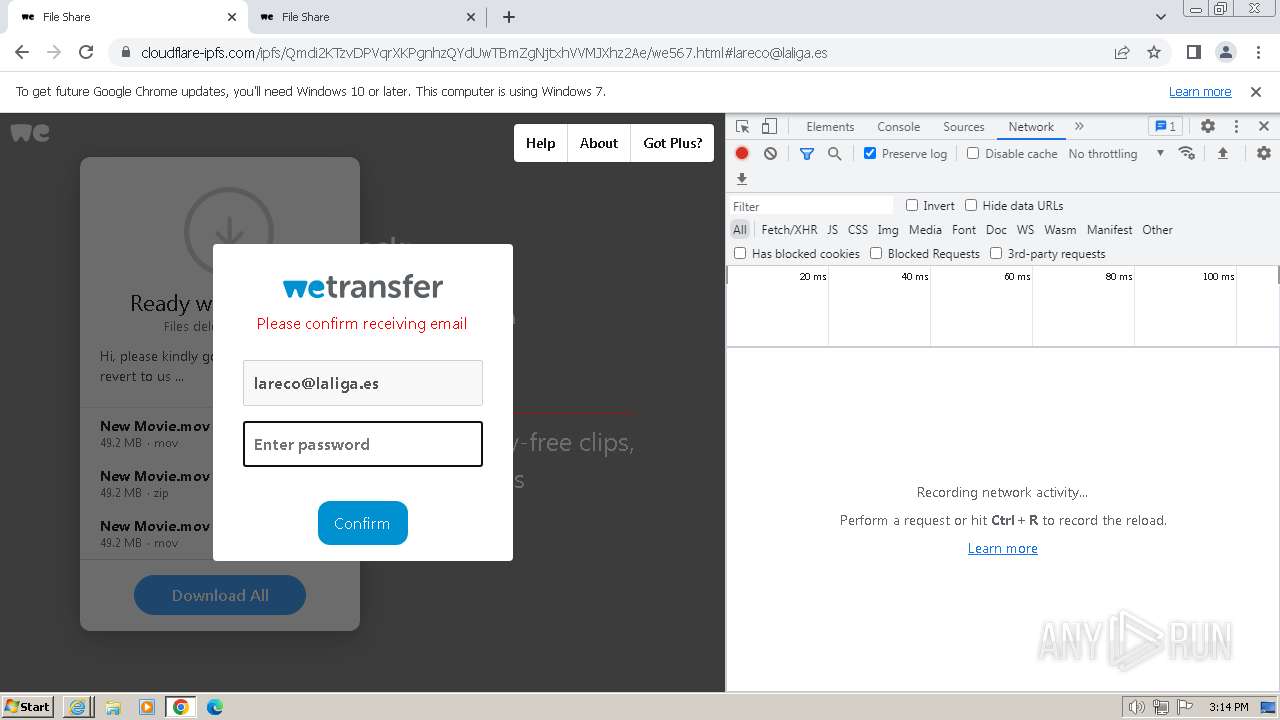Reload the current page
The height and width of the screenshot is (720, 1280).
click(86, 52)
